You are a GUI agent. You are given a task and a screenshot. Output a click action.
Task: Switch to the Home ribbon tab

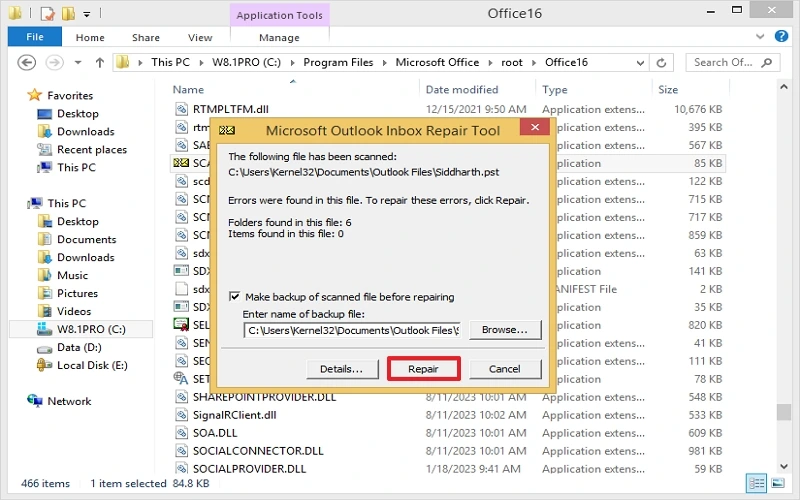click(90, 37)
